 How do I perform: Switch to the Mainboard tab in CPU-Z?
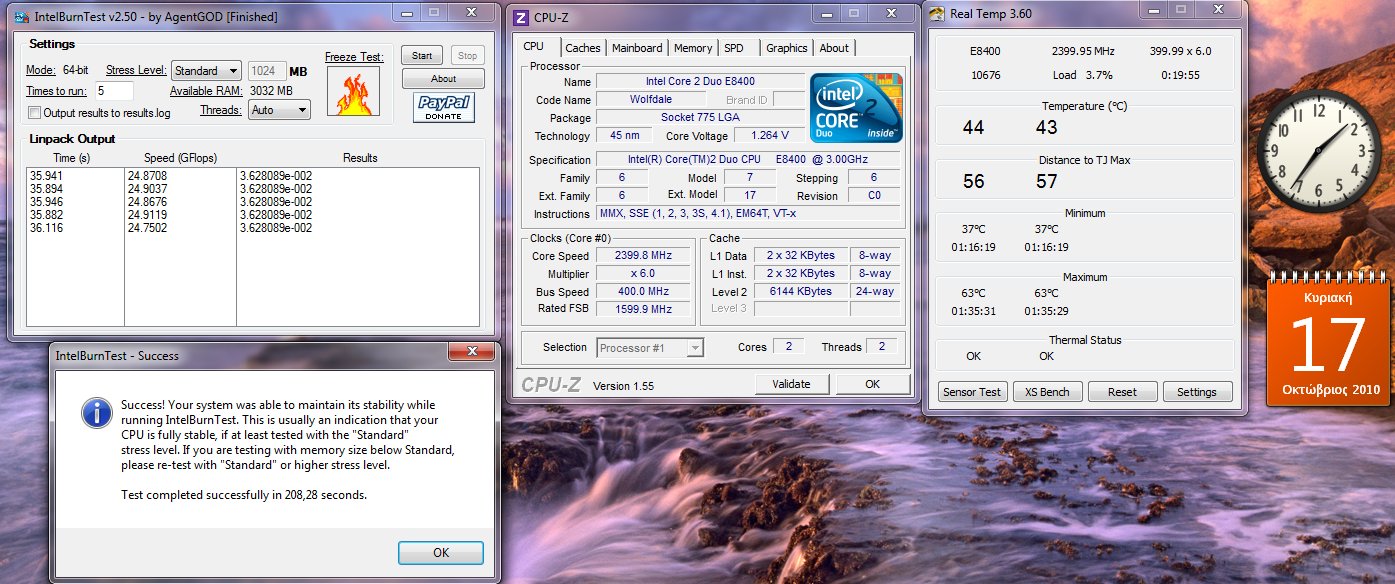[637, 48]
